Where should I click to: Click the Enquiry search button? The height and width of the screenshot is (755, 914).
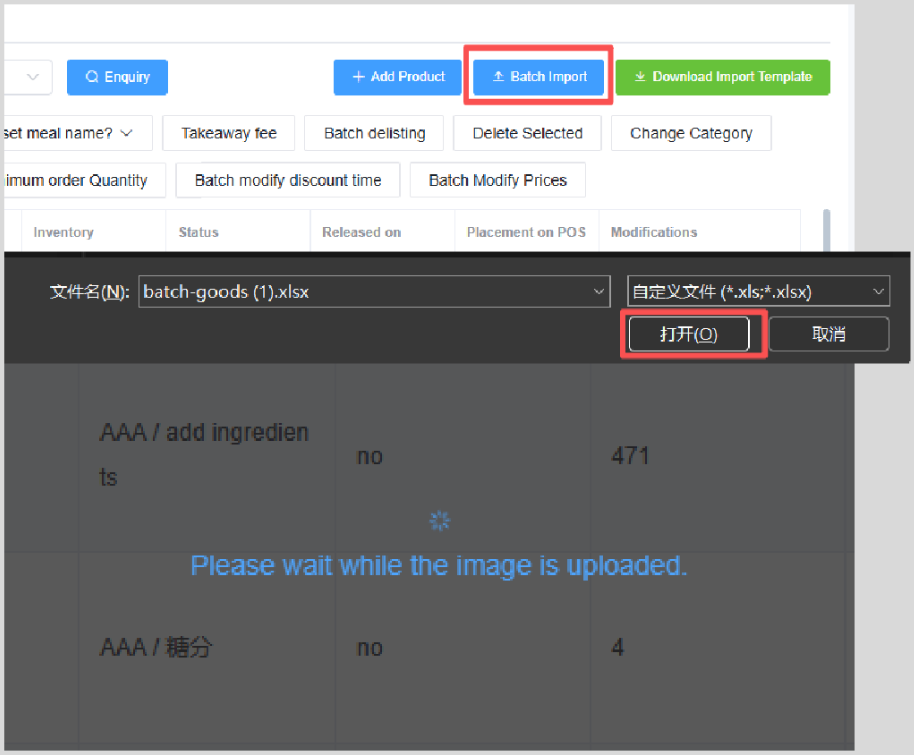(117, 77)
